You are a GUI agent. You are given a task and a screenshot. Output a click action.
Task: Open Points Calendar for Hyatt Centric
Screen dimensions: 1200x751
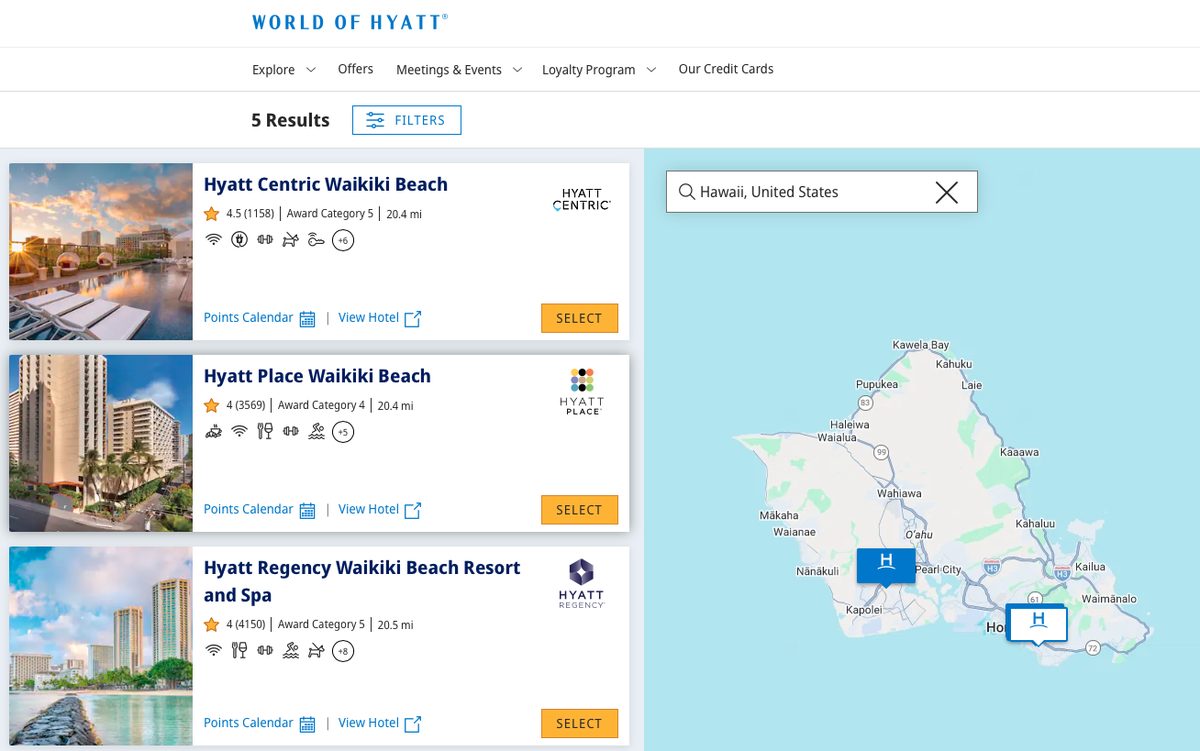tap(260, 318)
